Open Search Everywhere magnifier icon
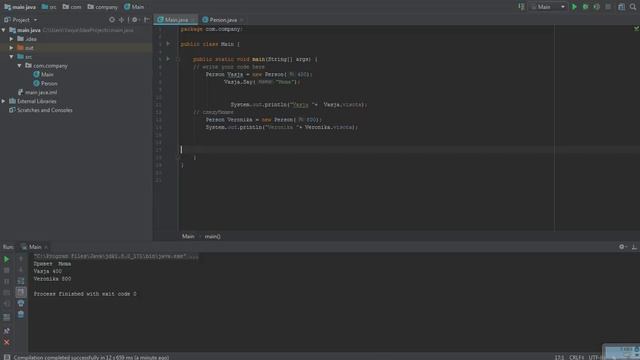This screenshot has width=640, height=360. [x=633, y=7]
